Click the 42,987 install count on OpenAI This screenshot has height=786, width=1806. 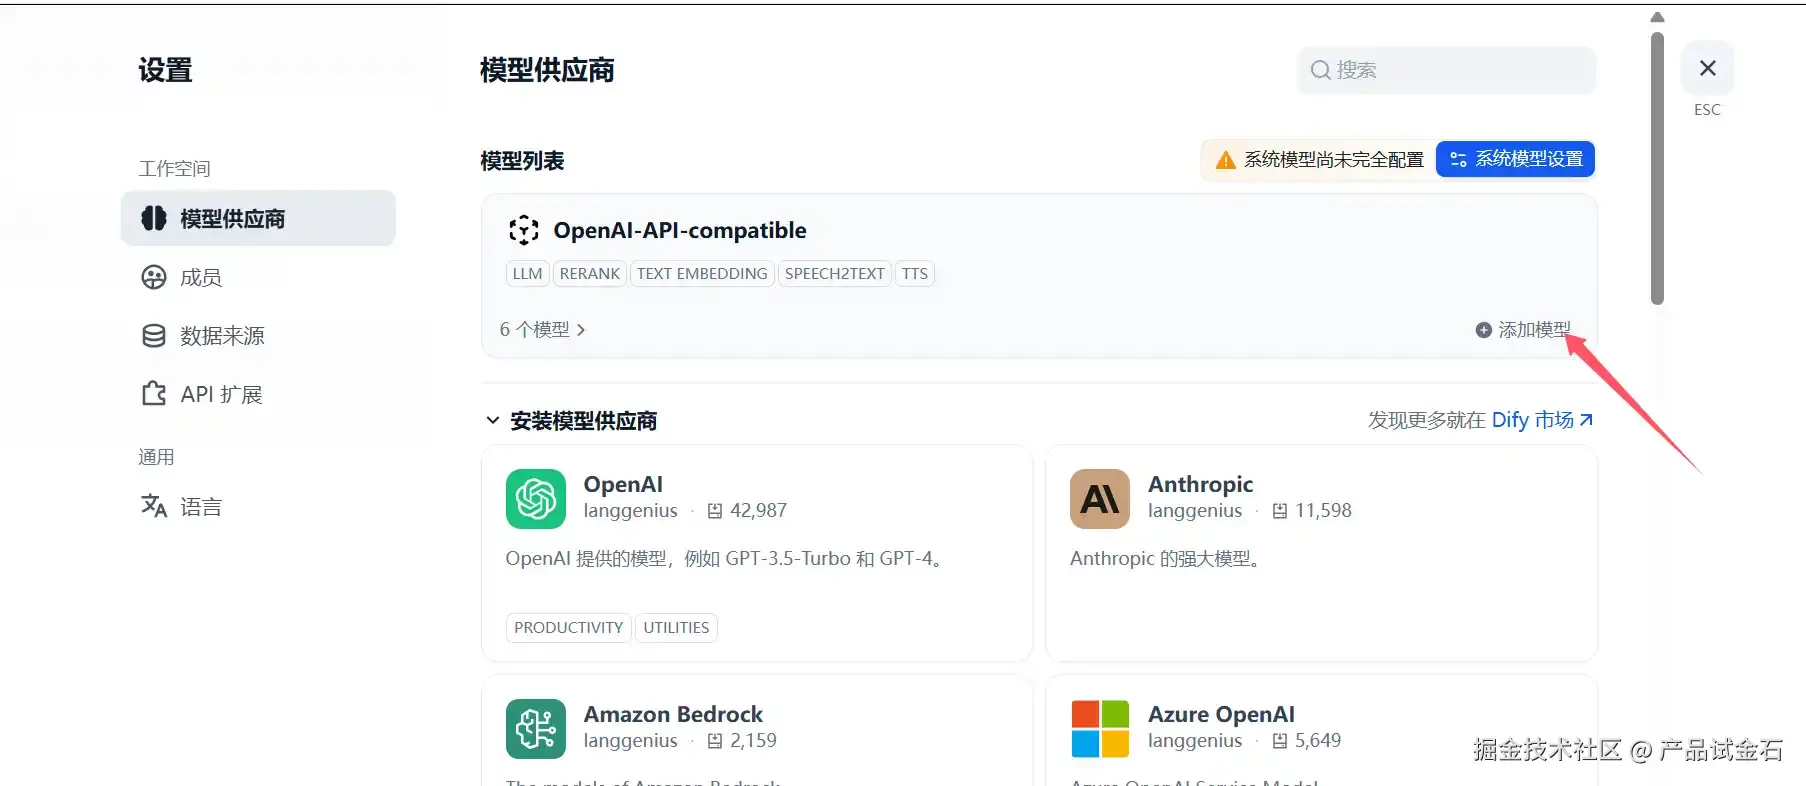click(758, 511)
